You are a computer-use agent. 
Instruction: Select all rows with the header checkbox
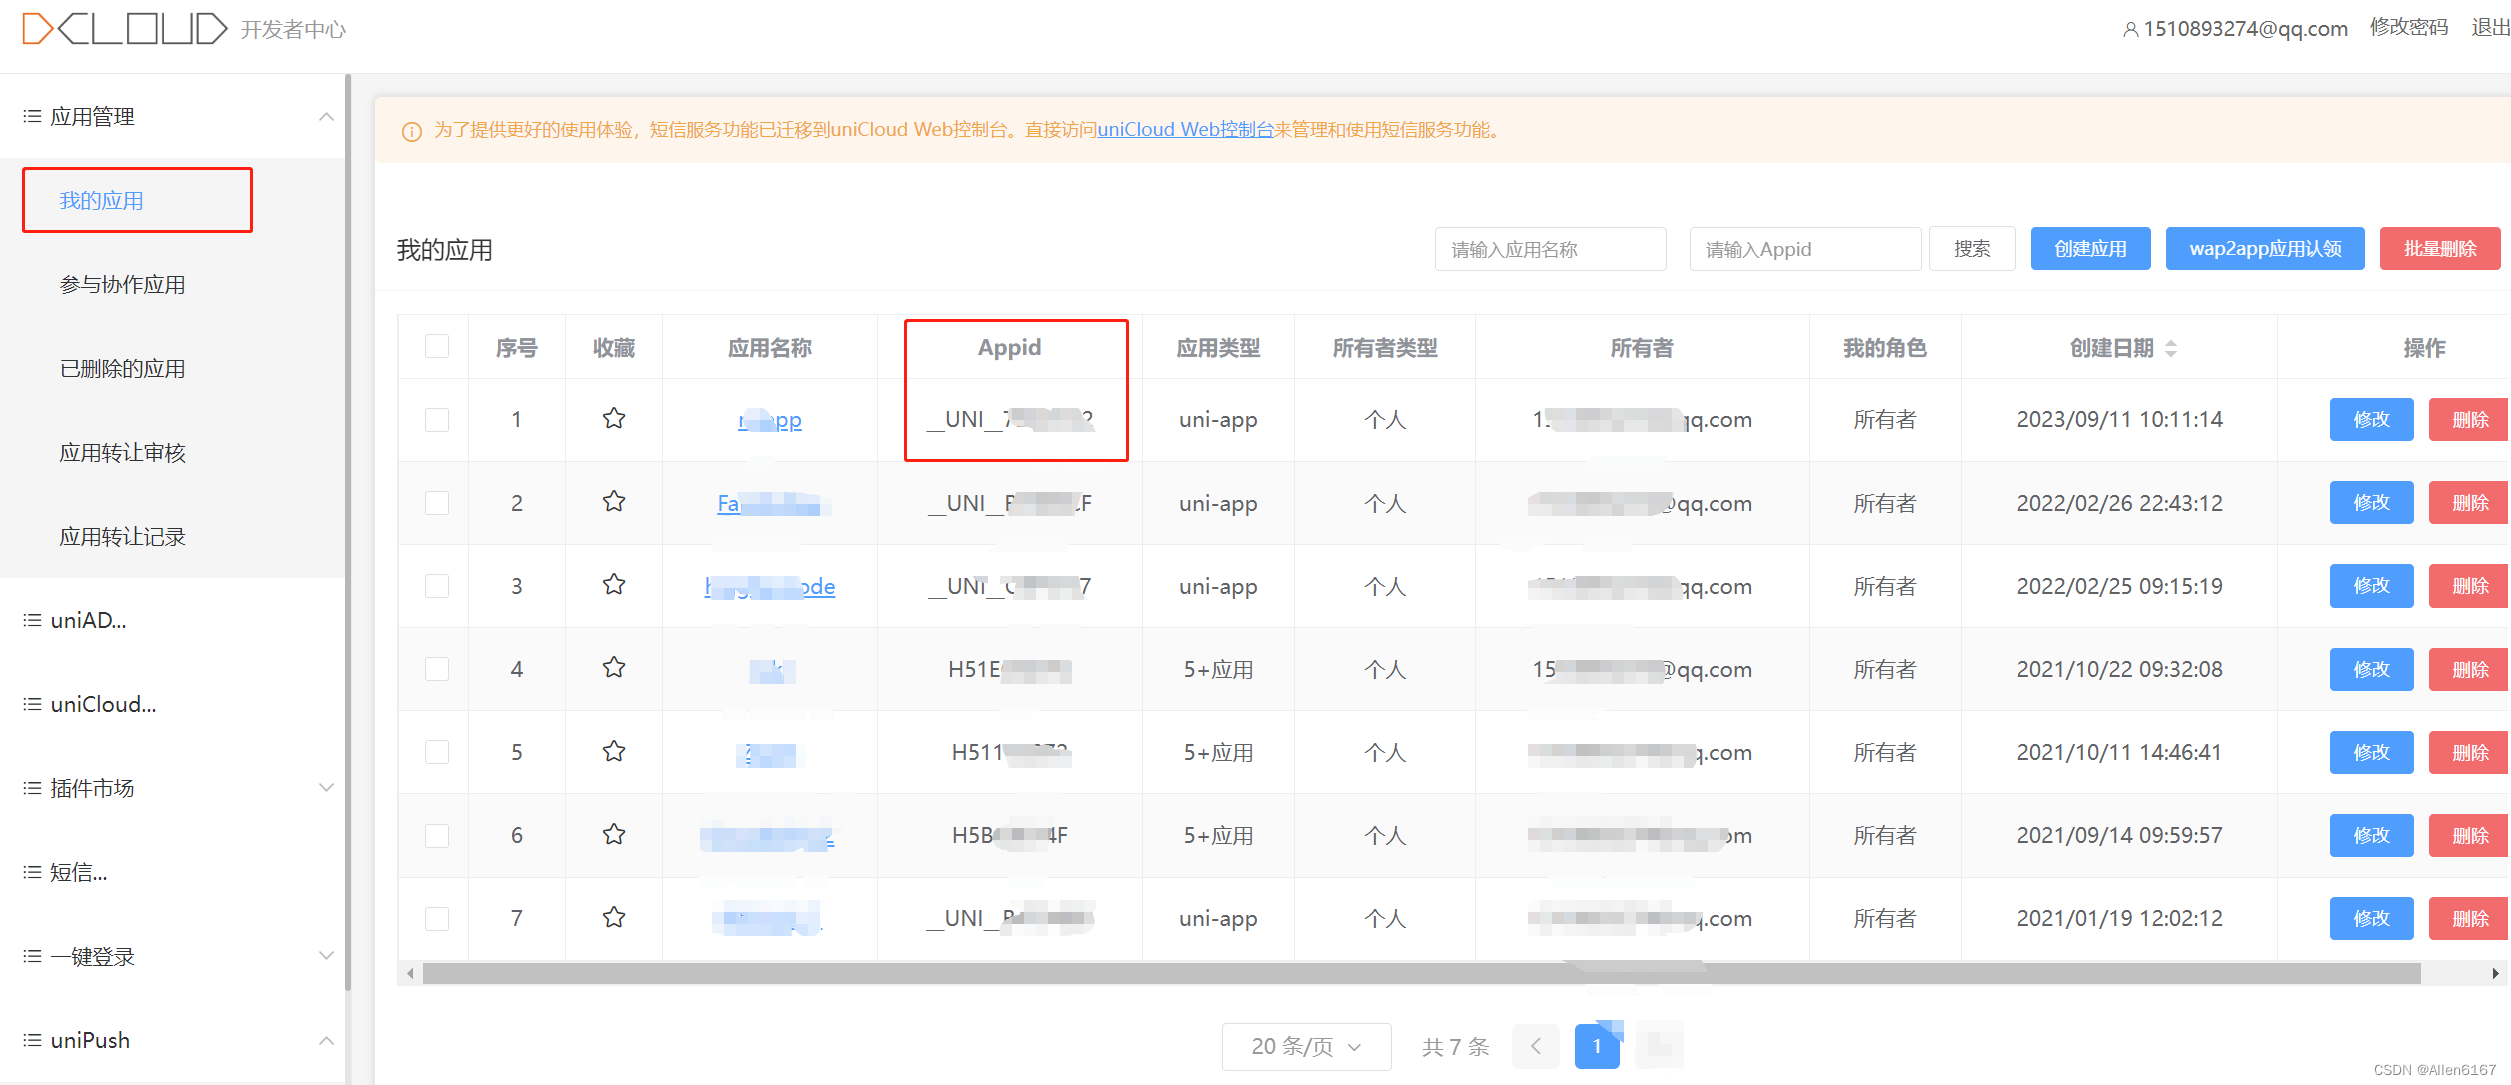(436, 347)
